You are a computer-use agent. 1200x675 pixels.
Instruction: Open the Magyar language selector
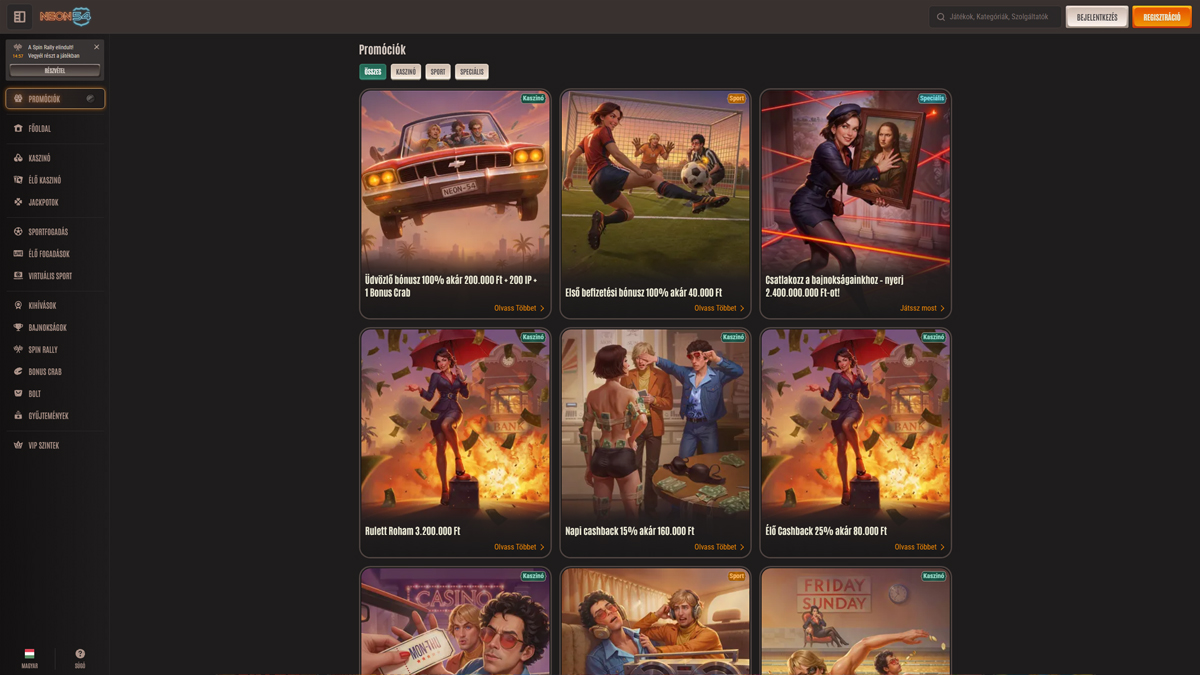pos(29,658)
